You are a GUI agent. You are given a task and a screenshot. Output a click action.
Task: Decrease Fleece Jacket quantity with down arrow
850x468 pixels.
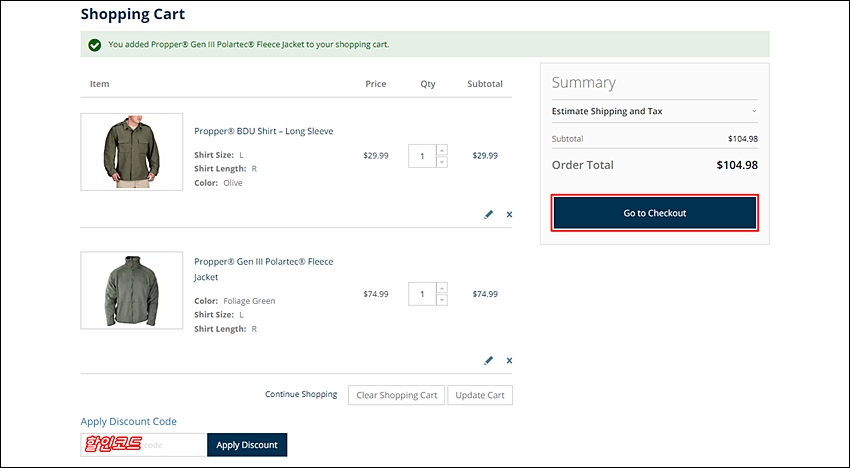click(x=442, y=300)
